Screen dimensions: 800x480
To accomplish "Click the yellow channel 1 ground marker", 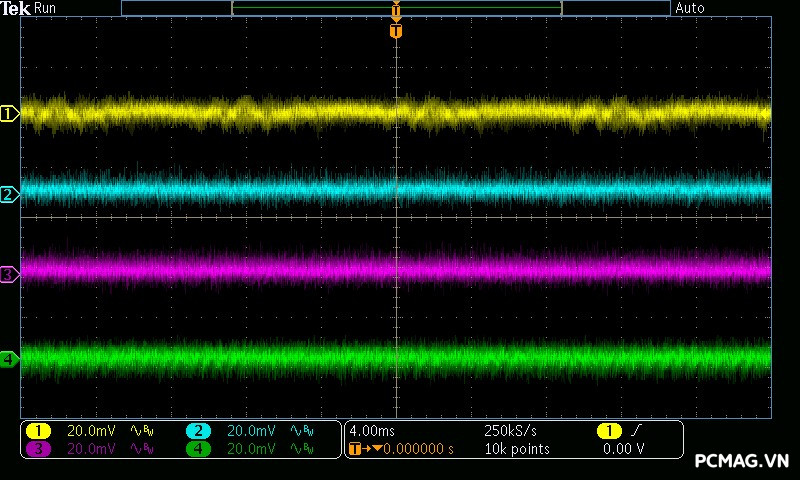I will pos(9,114).
